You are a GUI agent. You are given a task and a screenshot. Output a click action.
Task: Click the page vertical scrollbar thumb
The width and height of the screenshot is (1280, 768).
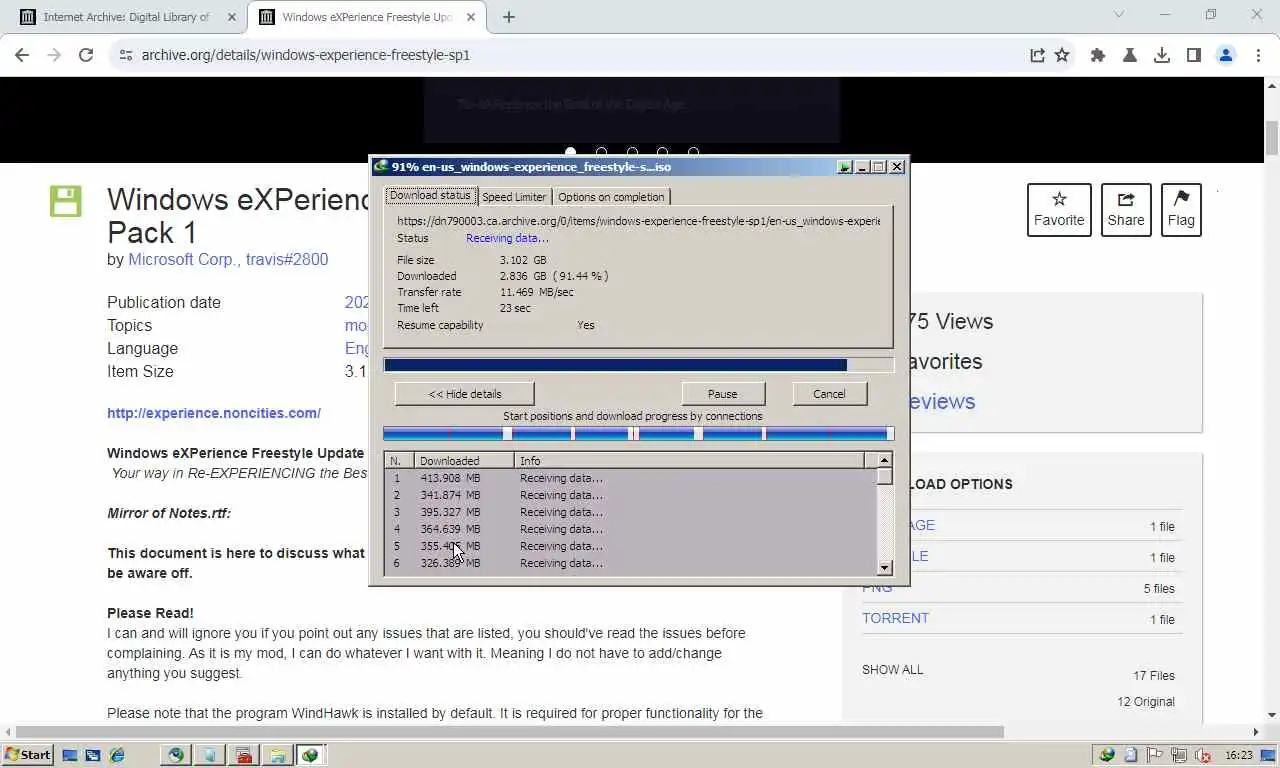[x=1272, y=137]
